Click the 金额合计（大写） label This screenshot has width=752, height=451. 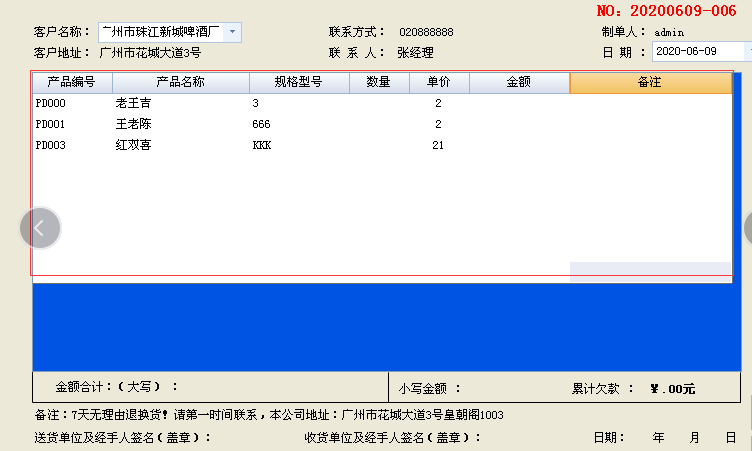click(x=117, y=387)
